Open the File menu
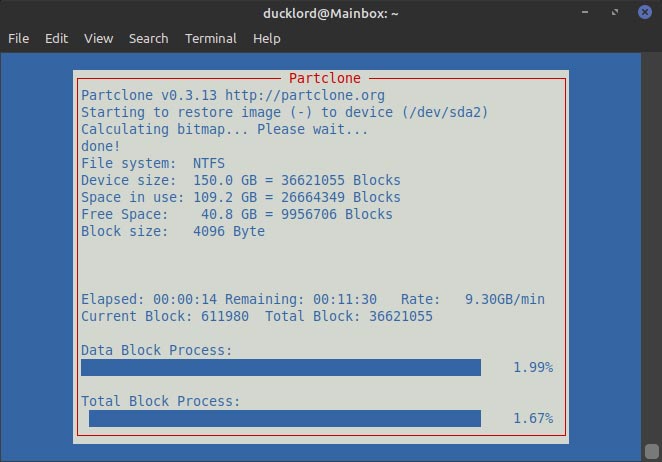Viewport: 662px width, 462px height. (19, 38)
